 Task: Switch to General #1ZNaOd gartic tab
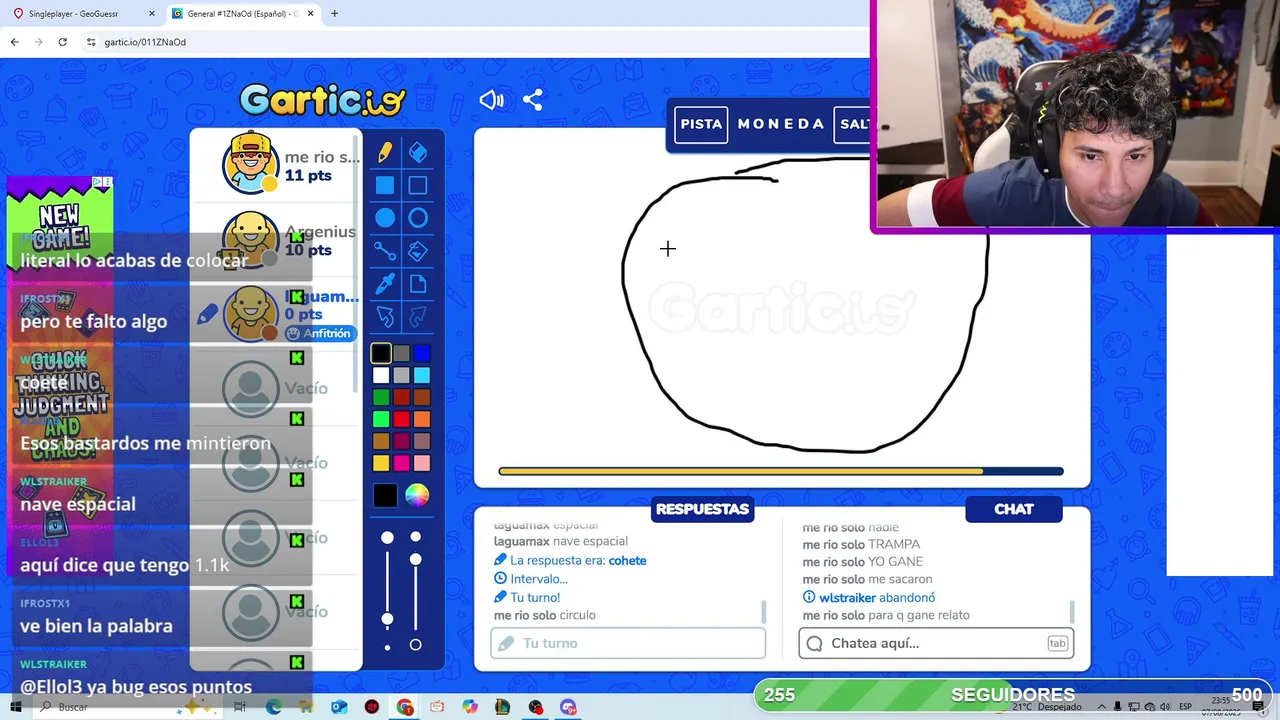coord(242,14)
